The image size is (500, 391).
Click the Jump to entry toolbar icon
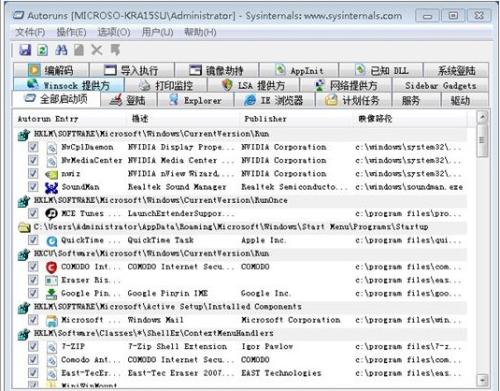[115, 50]
